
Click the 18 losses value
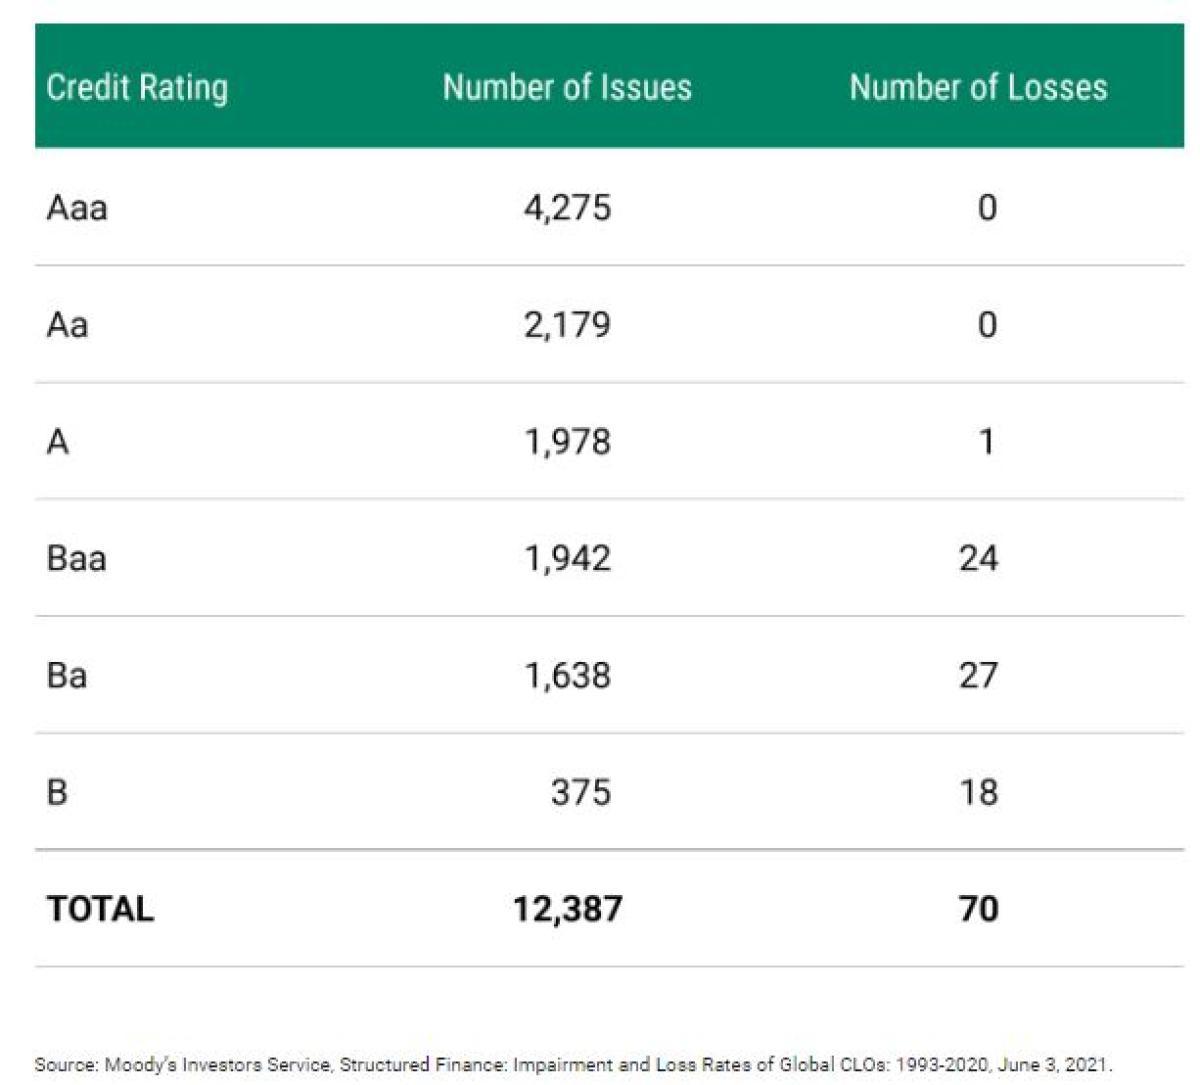(978, 792)
